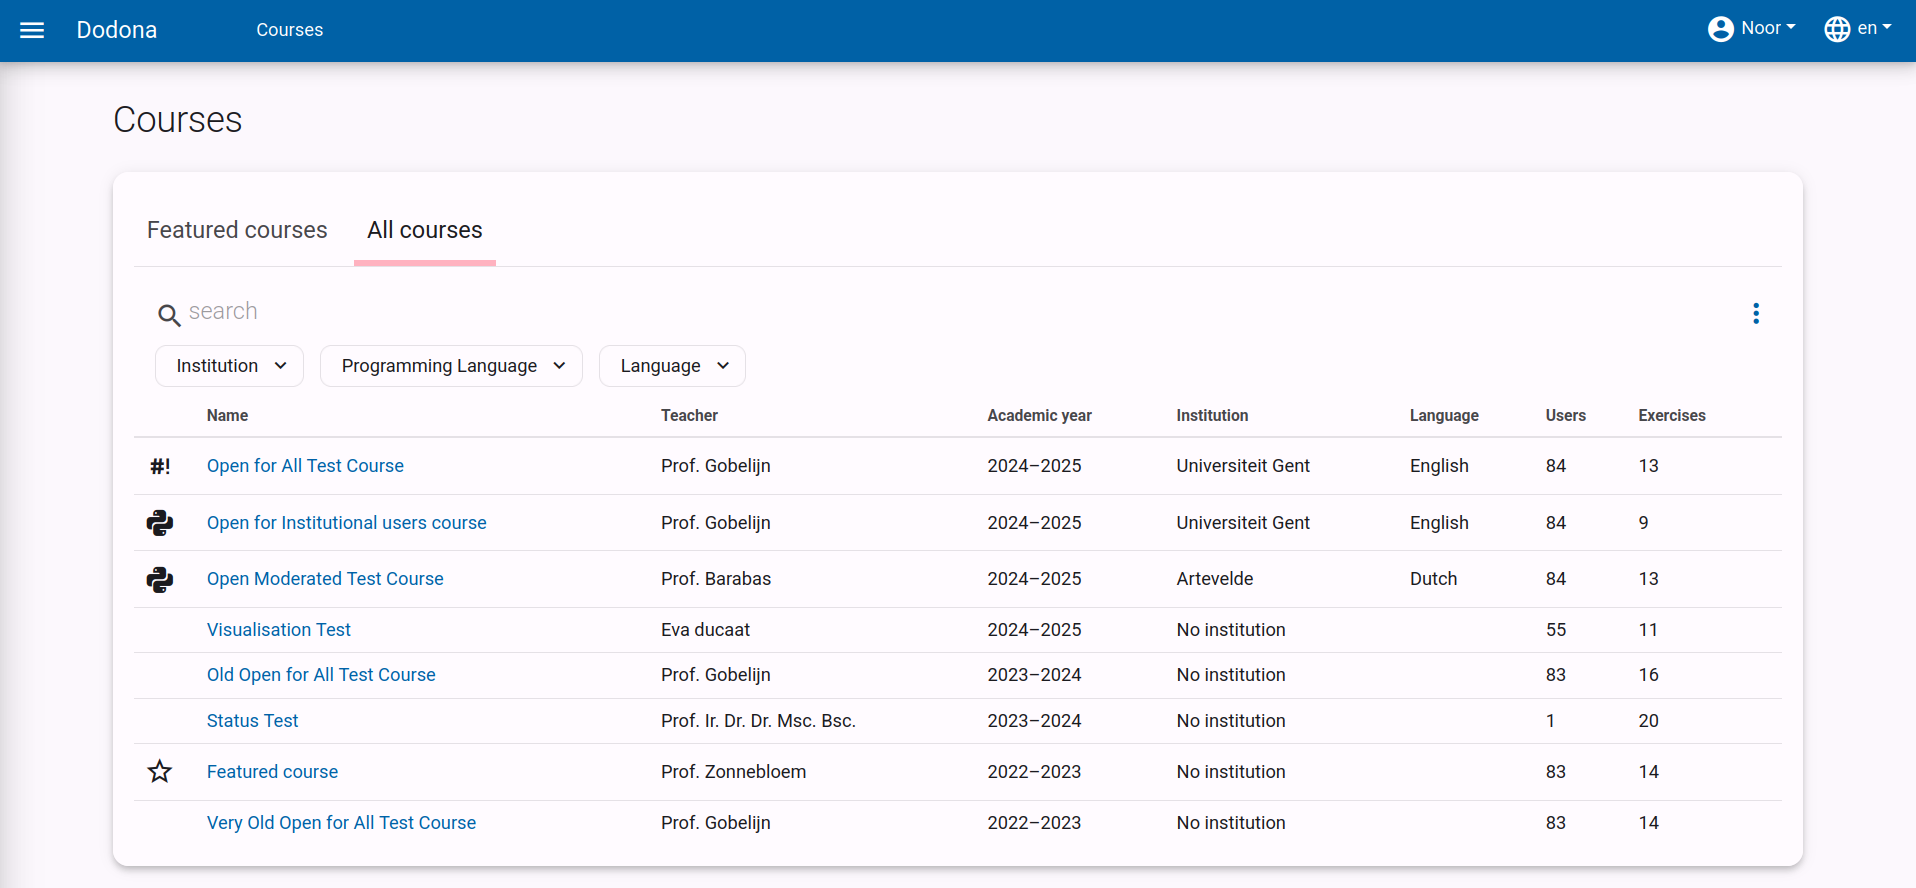Click the Artevelde institution cell
Viewport: 1916px width, 888px height.
[1214, 579]
